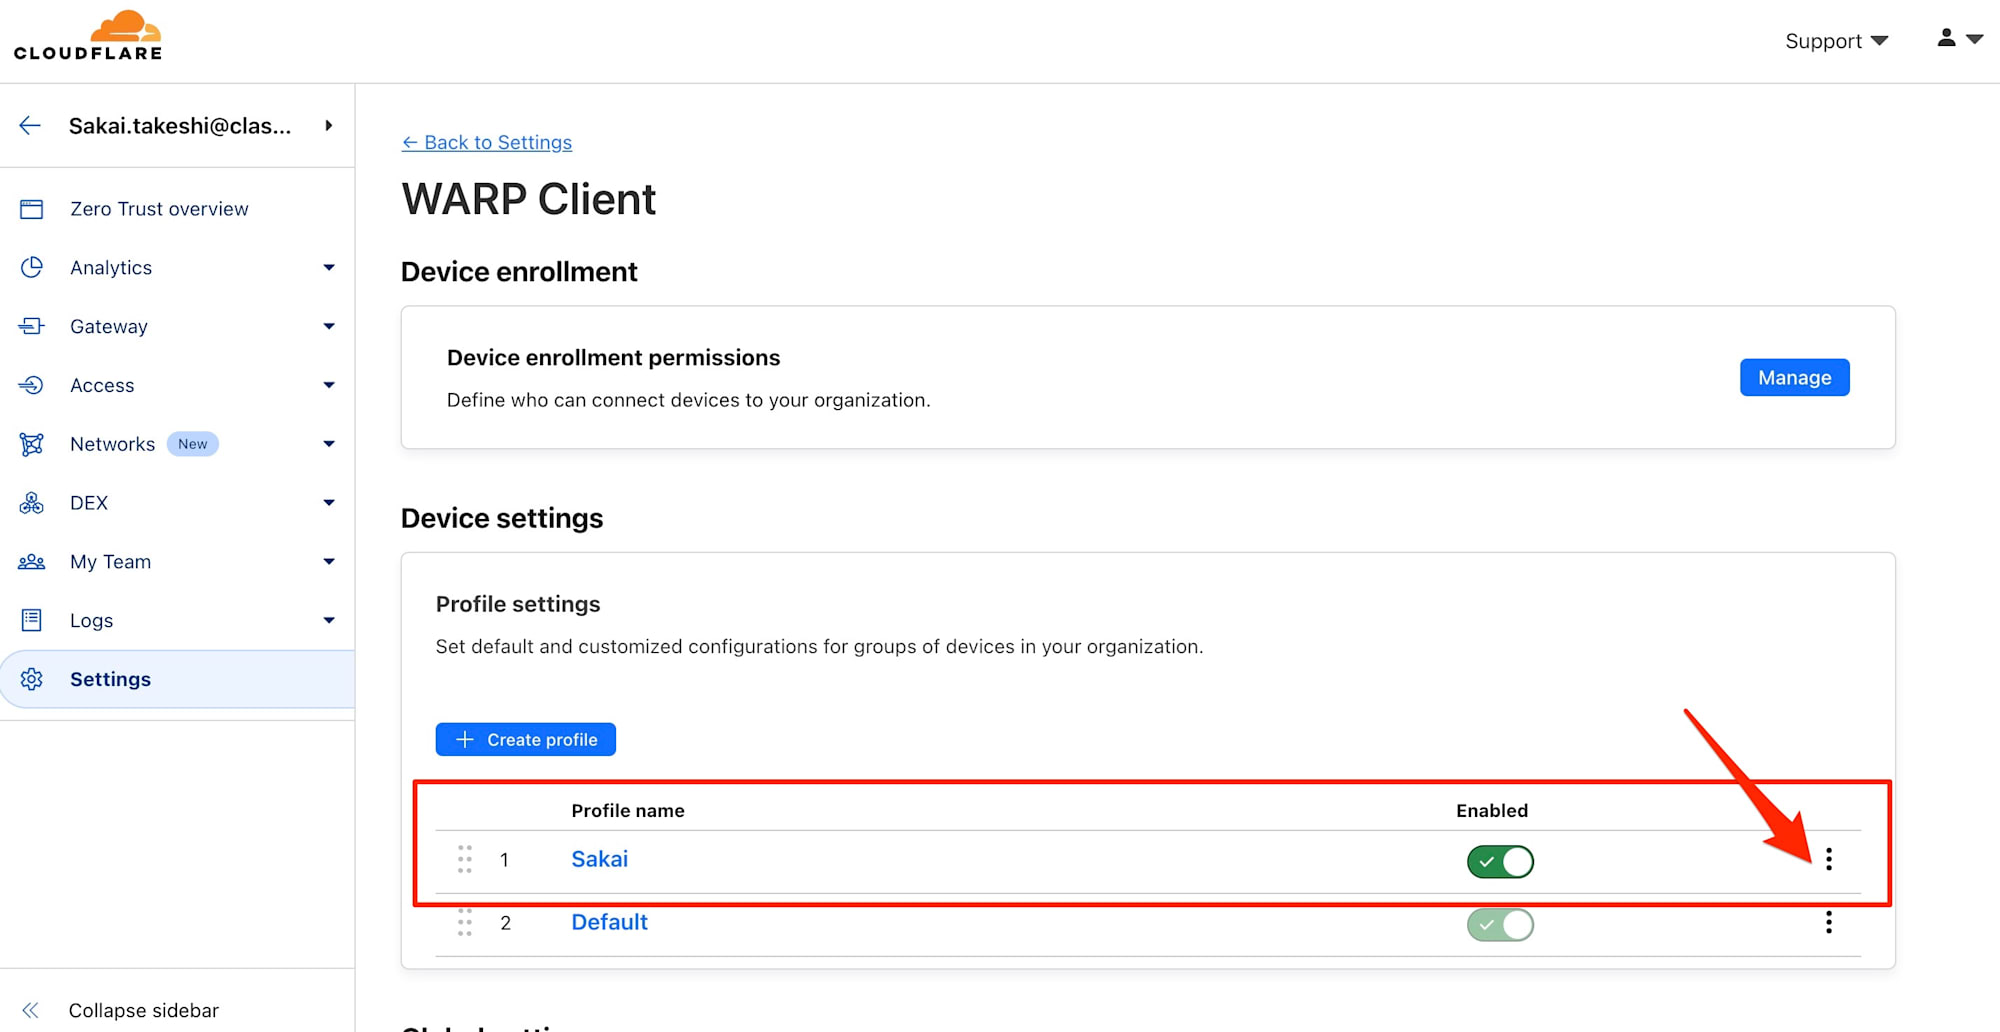Click the Profile name column header
The width and height of the screenshot is (2000, 1032).
(x=628, y=810)
